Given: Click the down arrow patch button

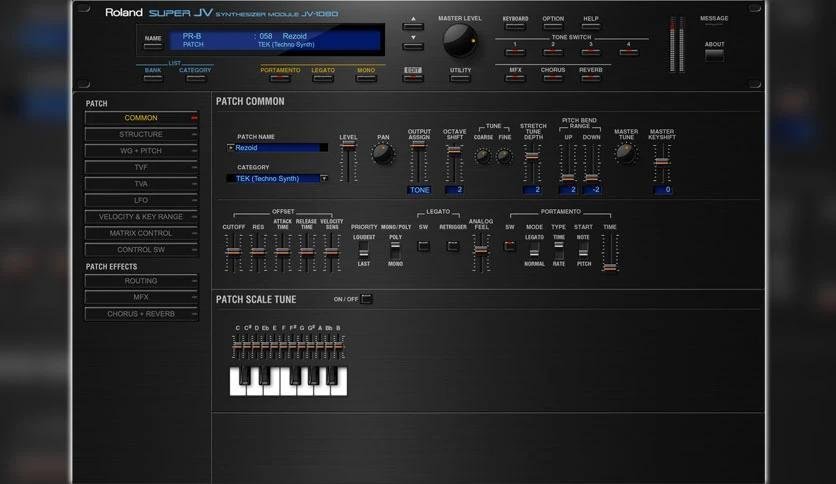Looking at the screenshot, I should pyautogui.click(x=413, y=46).
